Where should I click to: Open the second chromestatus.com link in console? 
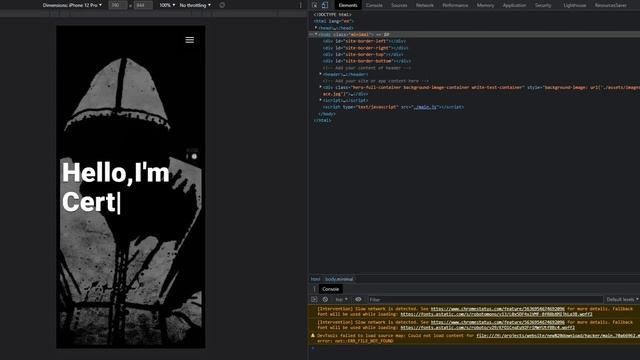[x=498, y=322]
